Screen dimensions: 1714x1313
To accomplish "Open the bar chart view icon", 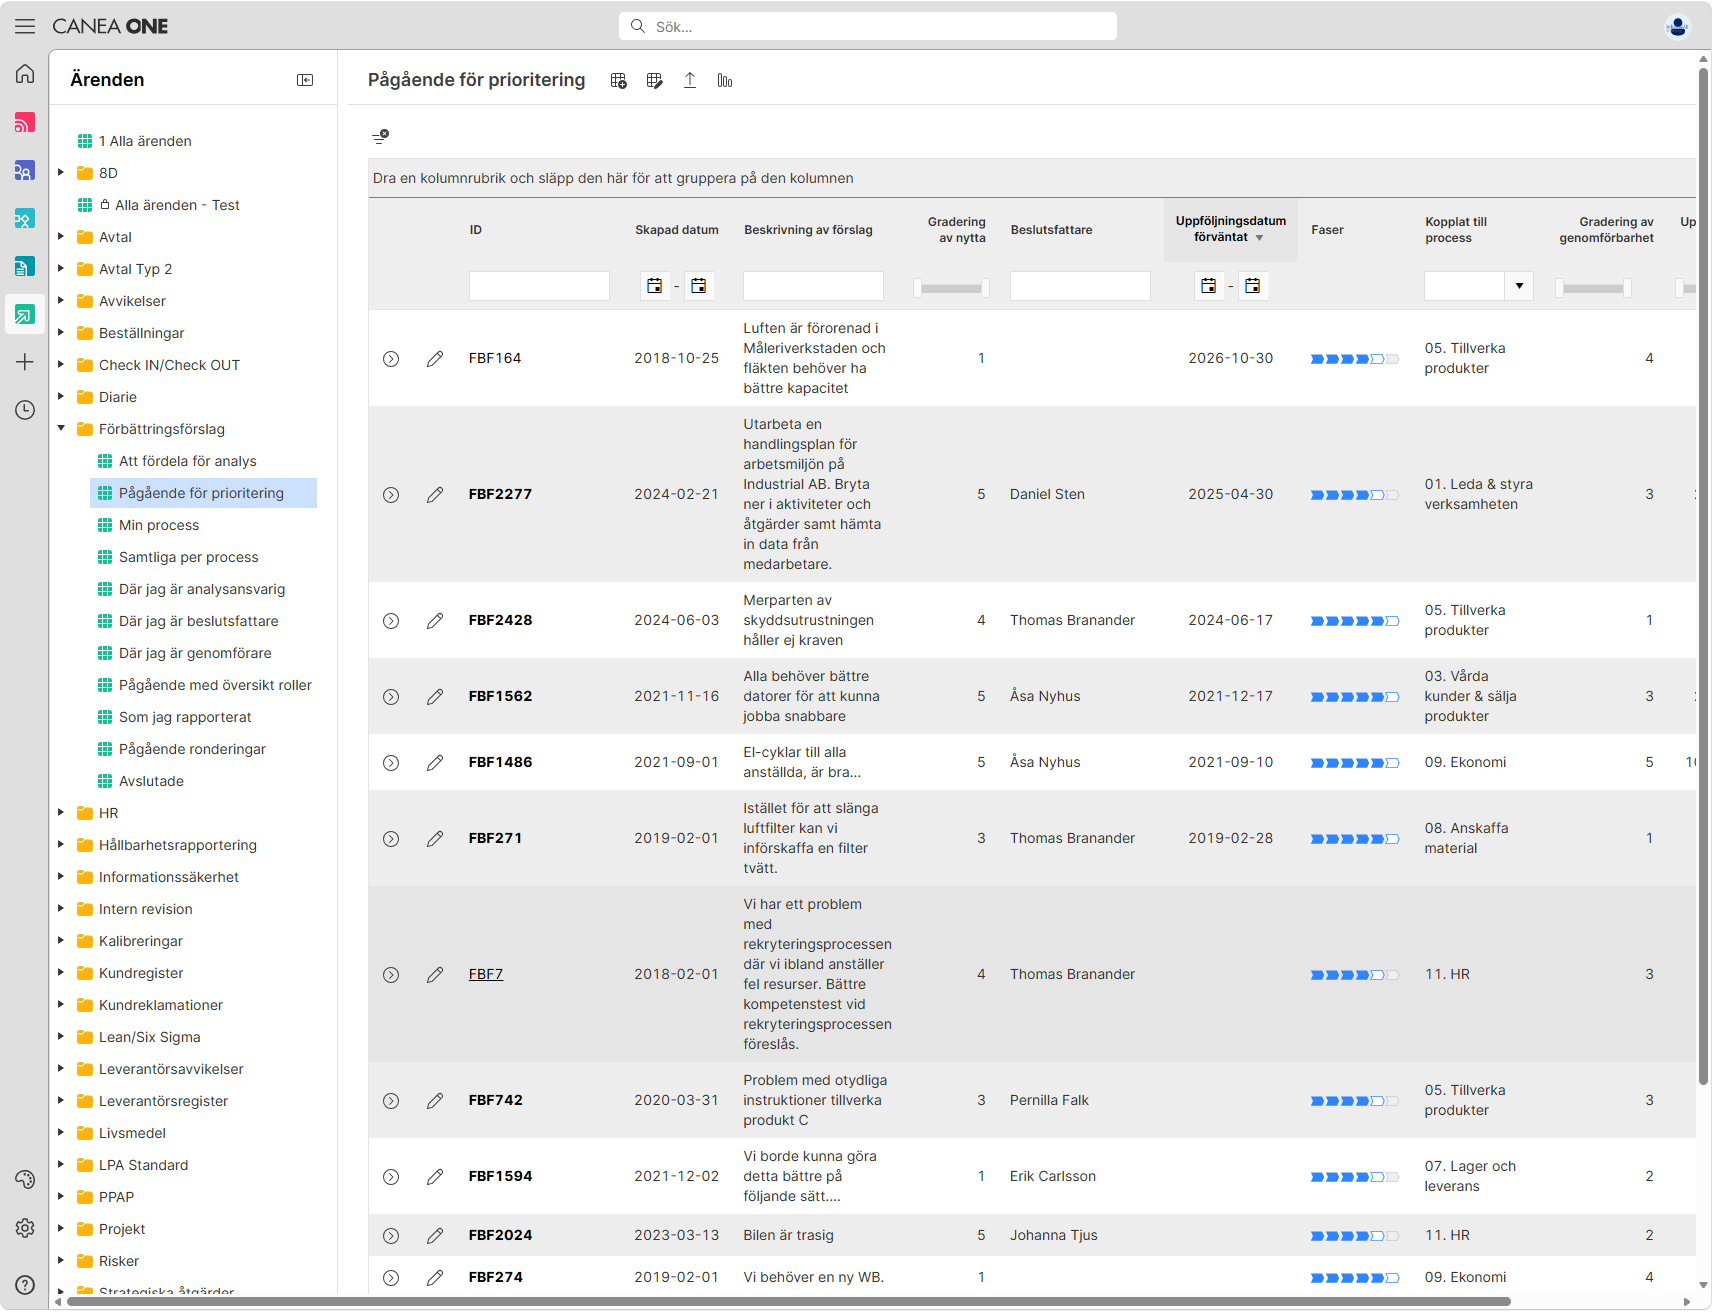I will point(725,81).
